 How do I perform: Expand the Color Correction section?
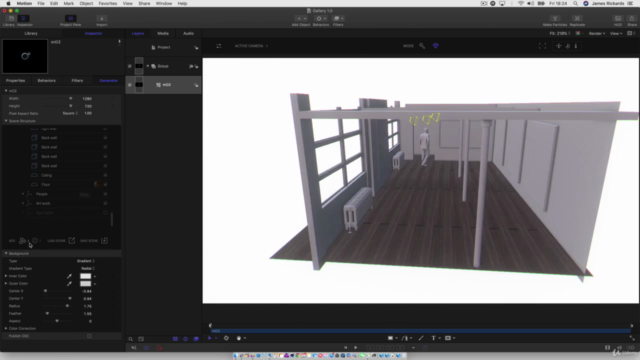tap(6, 328)
